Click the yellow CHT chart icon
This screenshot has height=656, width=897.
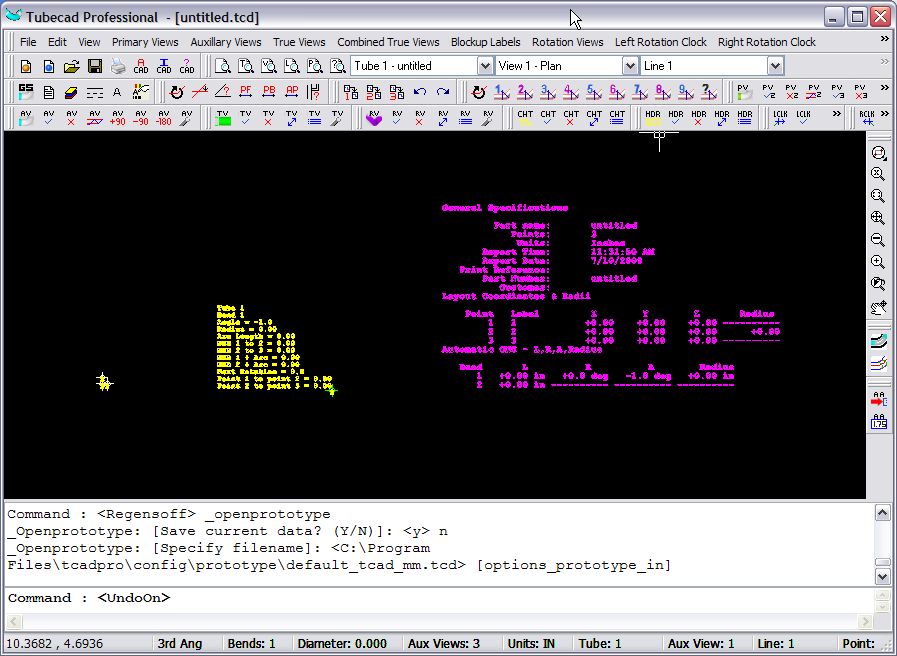click(x=525, y=117)
